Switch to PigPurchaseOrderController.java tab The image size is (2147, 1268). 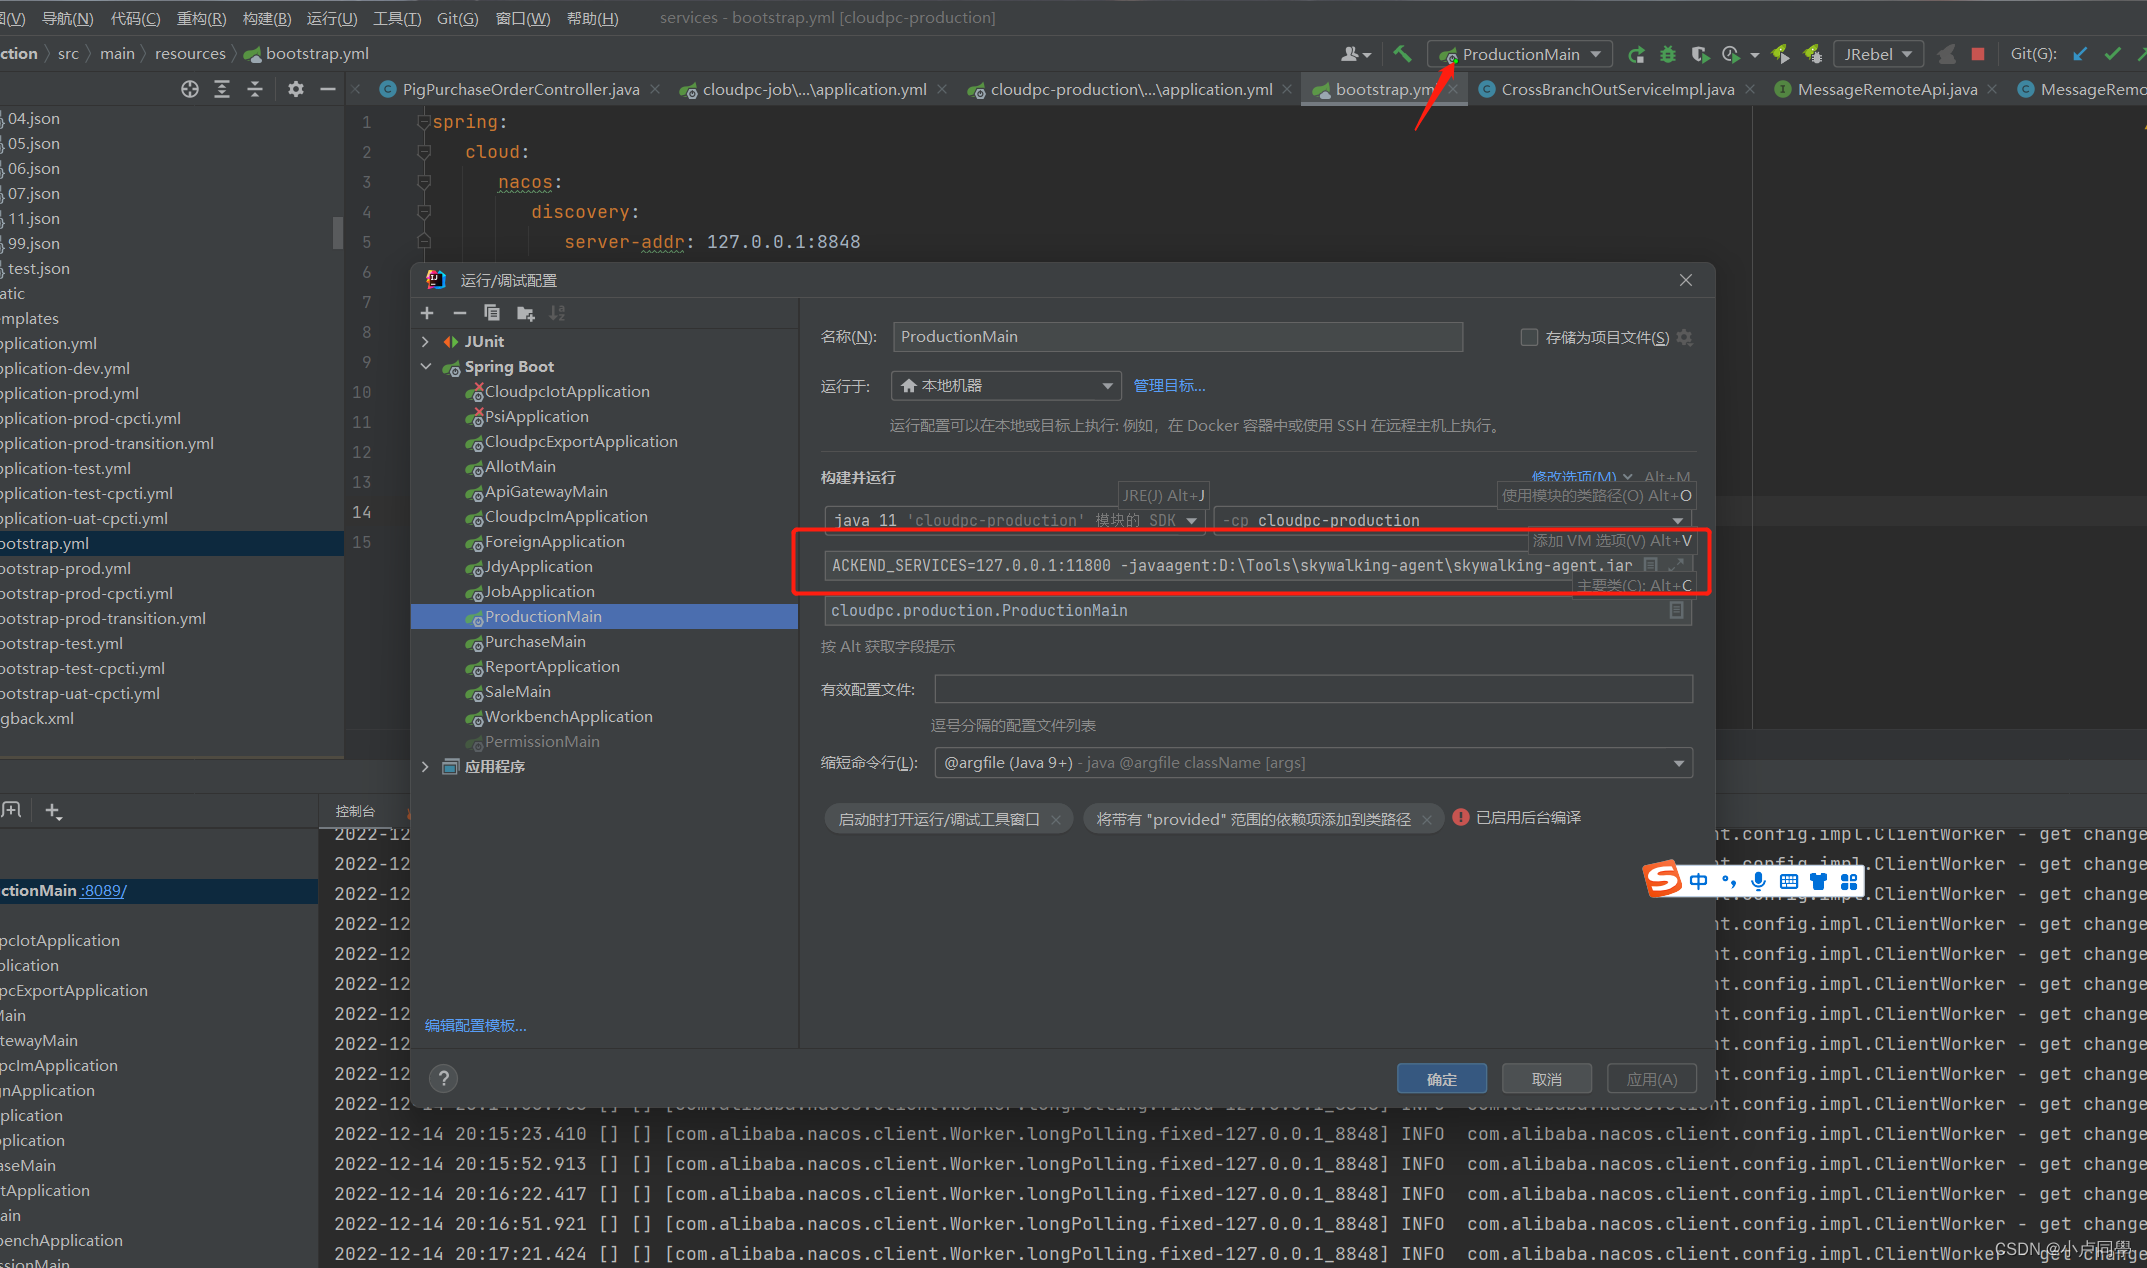(520, 89)
